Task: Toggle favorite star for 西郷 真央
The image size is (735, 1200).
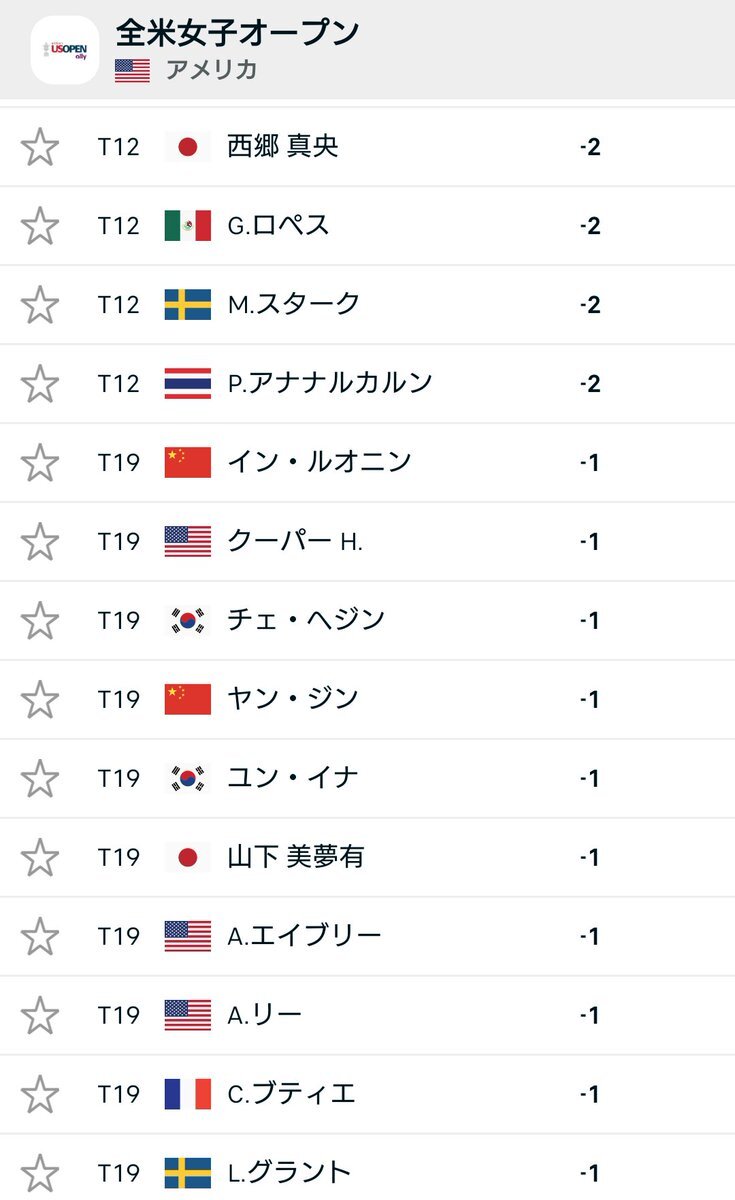Action: (x=40, y=147)
